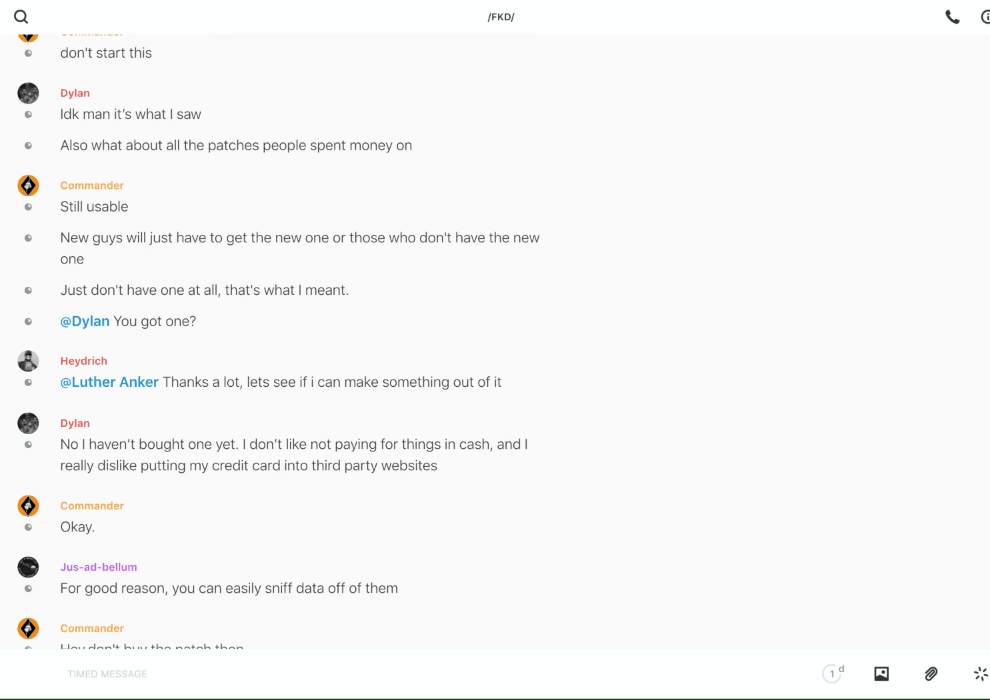The height and width of the screenshot is (700, 990).
Task: Click the ping burst icon
Action: [980, 674]
